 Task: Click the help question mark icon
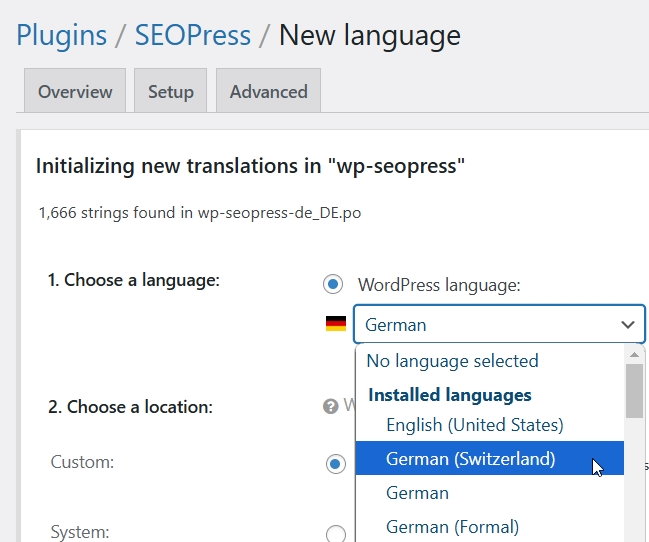(329, 406)
